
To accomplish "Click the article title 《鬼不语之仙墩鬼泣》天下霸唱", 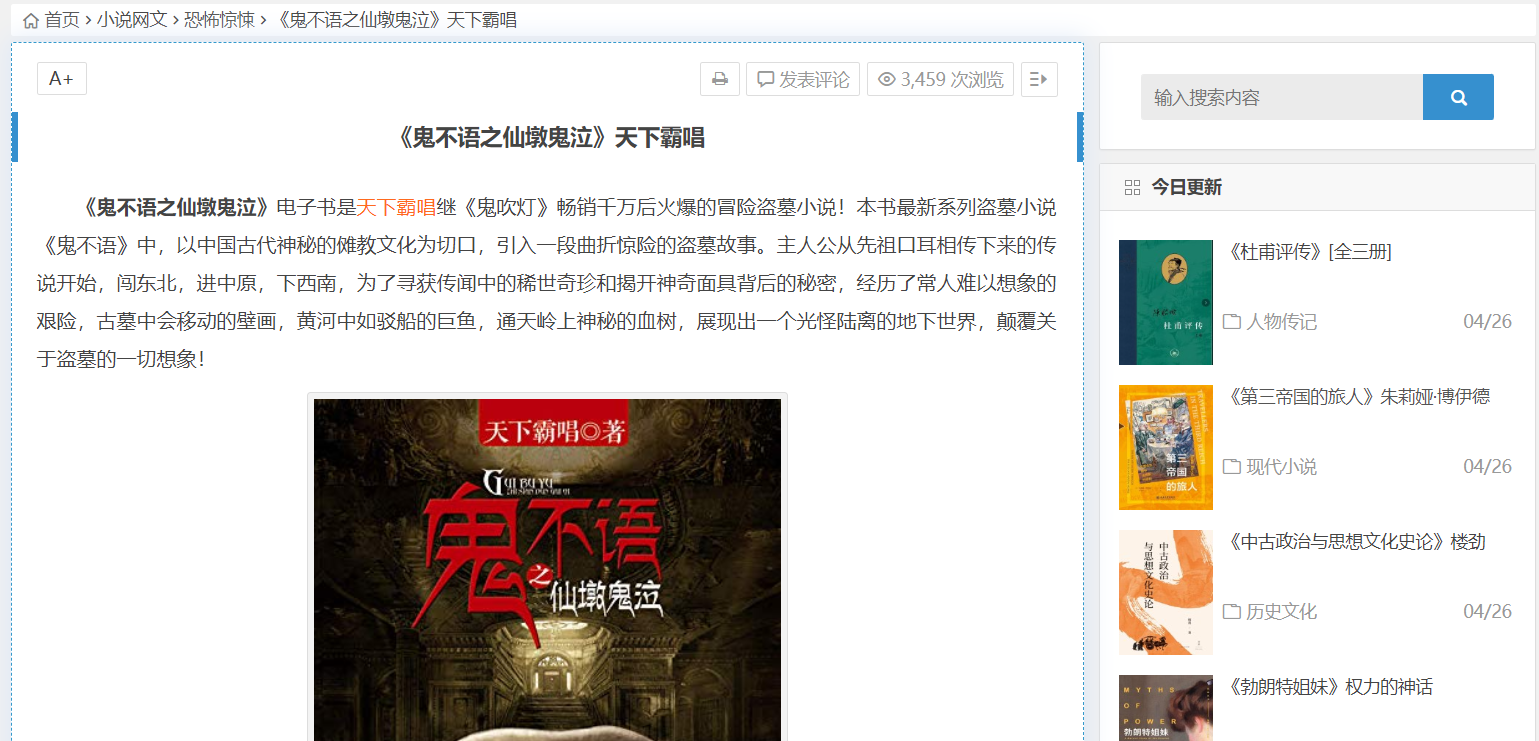I will click(x=550, y=138).
